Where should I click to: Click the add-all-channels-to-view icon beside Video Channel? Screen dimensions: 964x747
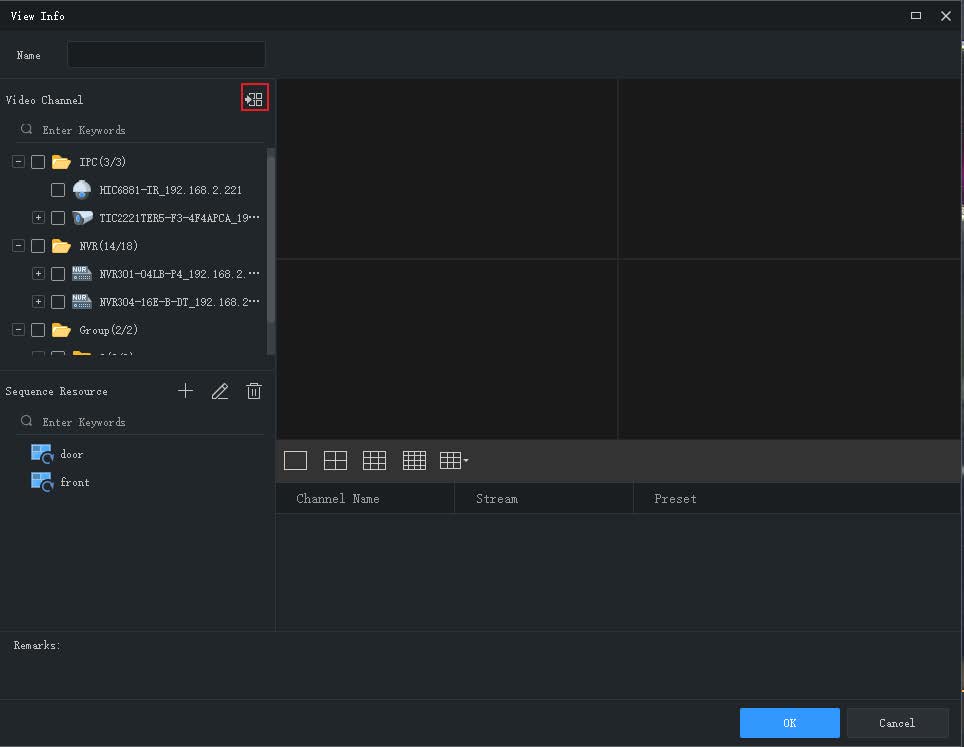(x=255, y=98)
